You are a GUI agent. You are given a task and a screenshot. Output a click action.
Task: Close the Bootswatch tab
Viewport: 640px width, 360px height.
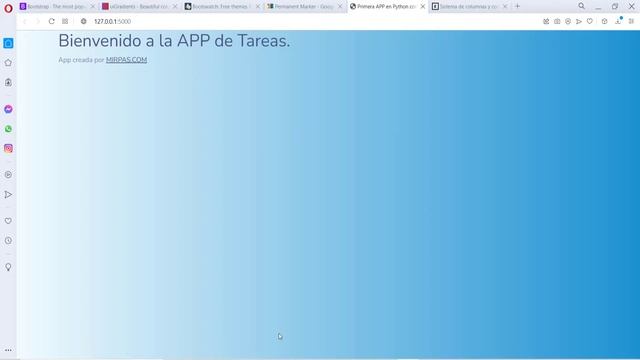point(258,7)
